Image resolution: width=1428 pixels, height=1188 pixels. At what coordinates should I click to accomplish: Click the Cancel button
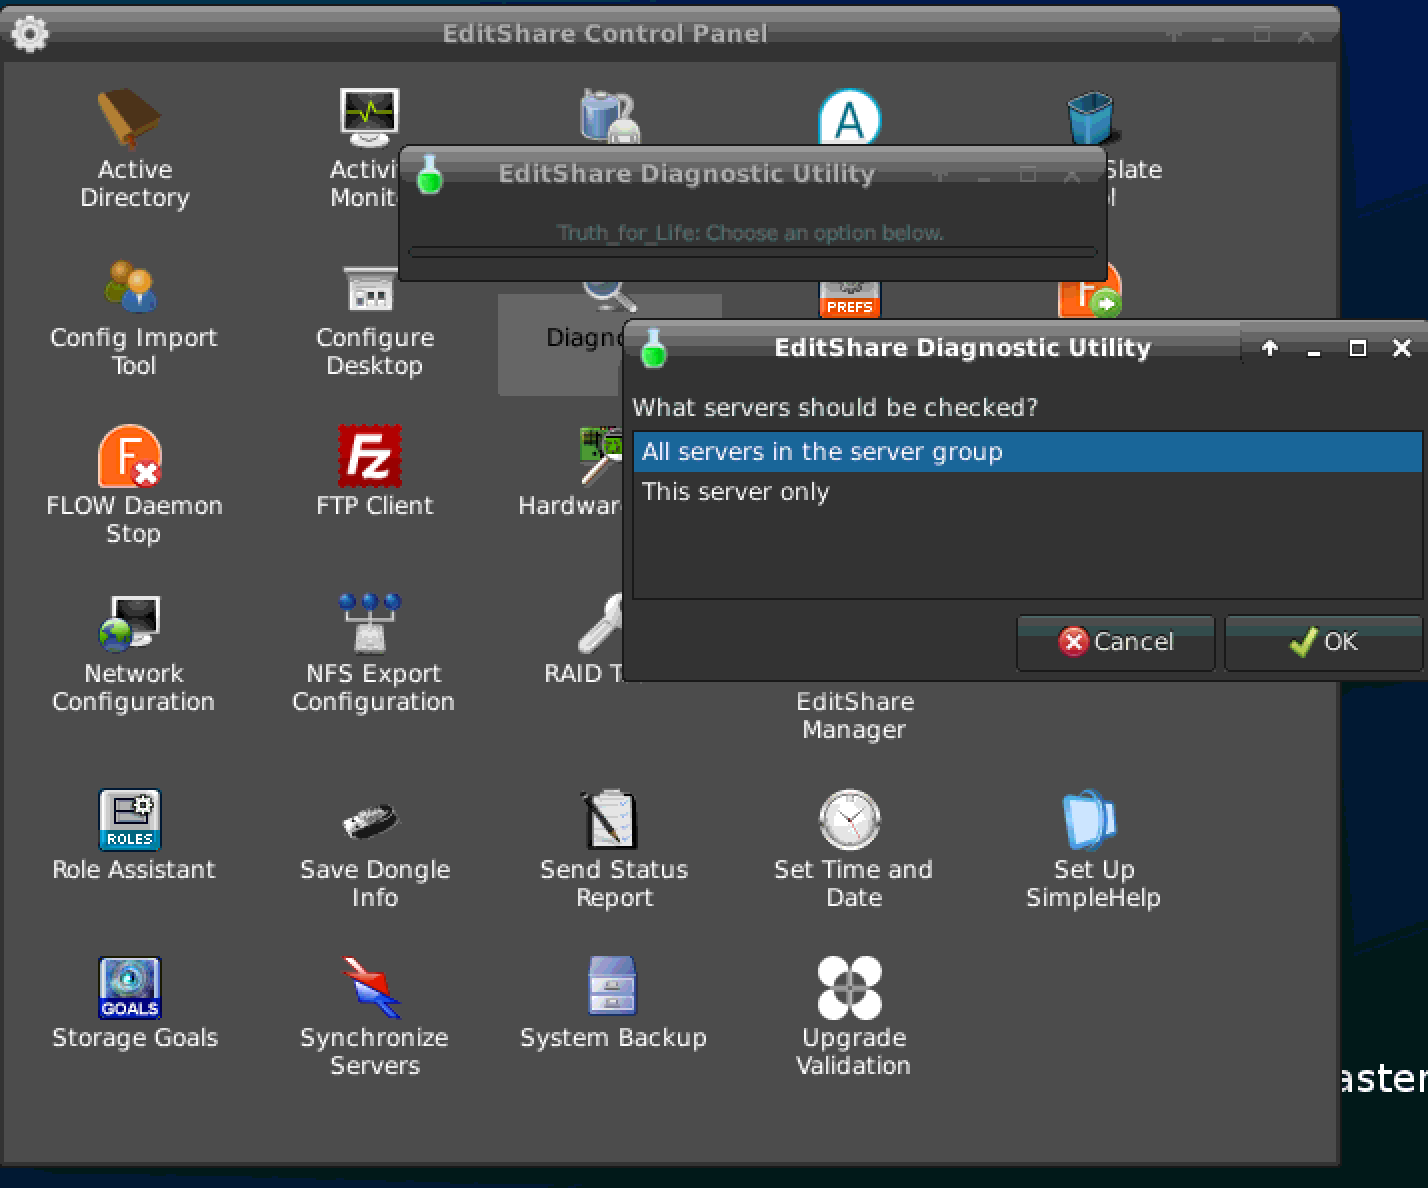tap(1116, 642)
